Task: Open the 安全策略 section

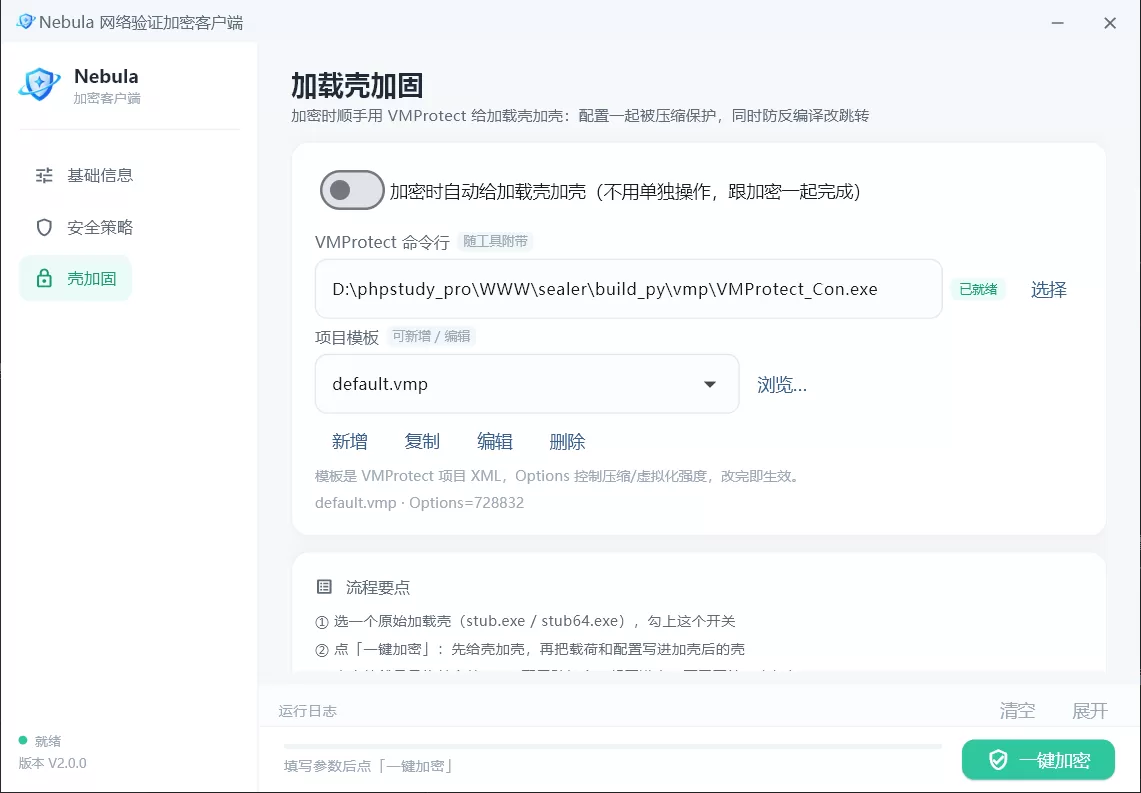Action: tap(84, 228)
